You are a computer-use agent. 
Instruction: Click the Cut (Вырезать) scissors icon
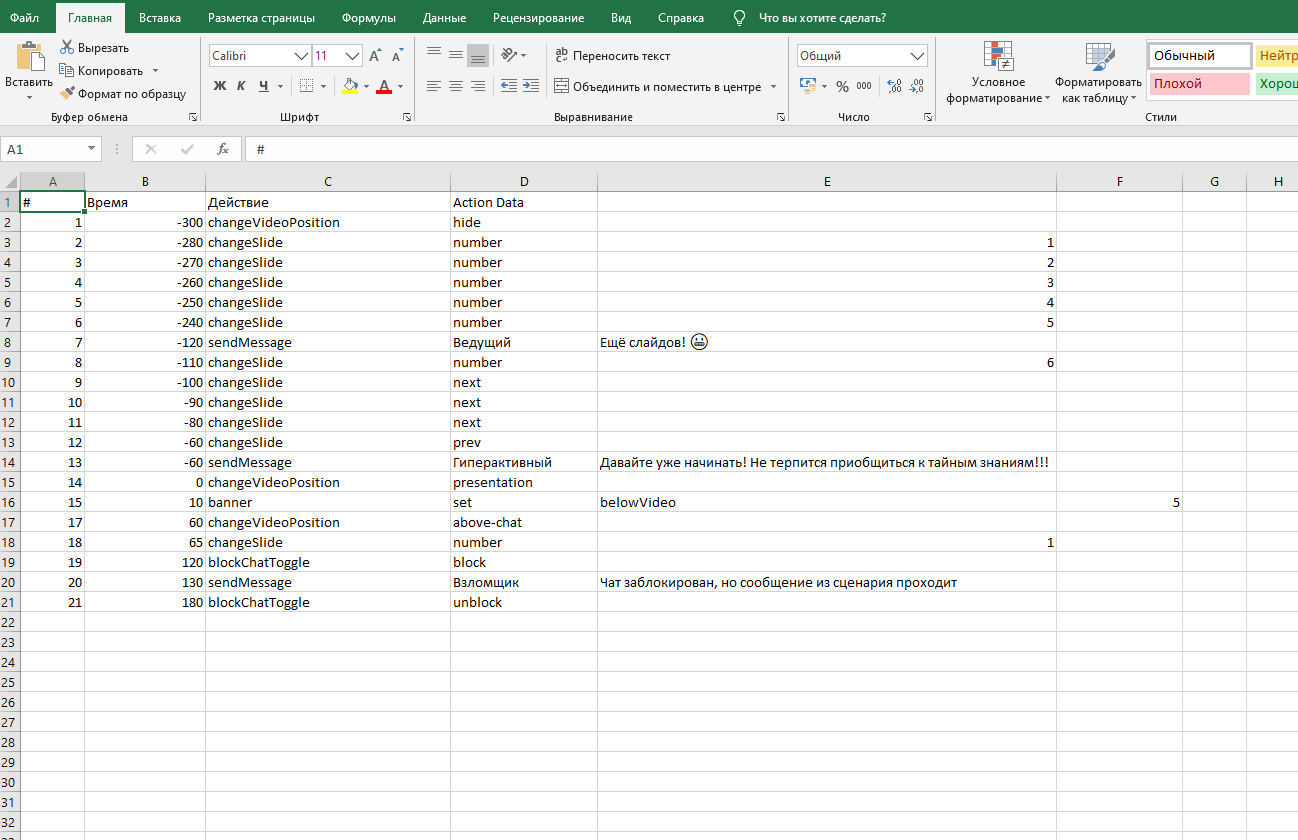point(67,48)
